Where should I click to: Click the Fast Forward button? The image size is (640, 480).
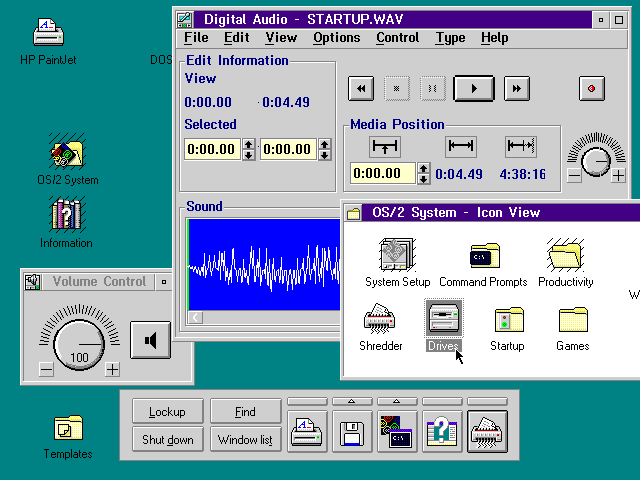[516, 89]
